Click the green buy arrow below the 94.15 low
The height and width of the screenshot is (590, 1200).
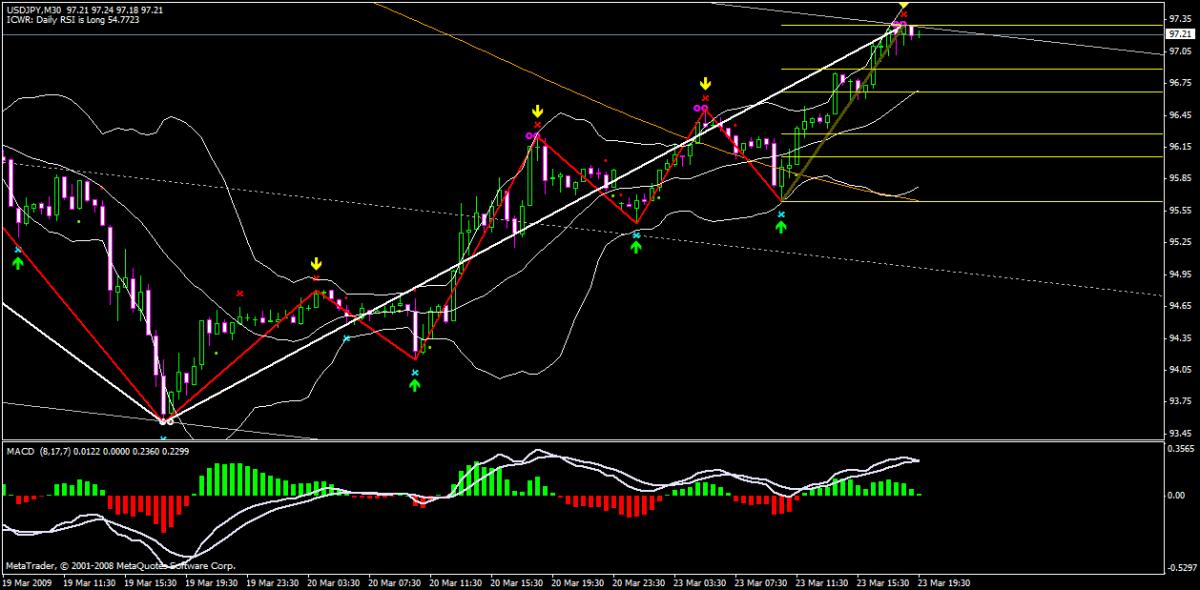click(415, 385)
